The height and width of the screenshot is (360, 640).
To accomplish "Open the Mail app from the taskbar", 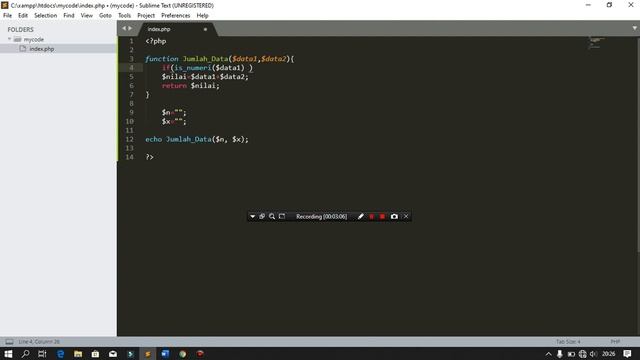I will pyautogui.click(x=113, y=354).
